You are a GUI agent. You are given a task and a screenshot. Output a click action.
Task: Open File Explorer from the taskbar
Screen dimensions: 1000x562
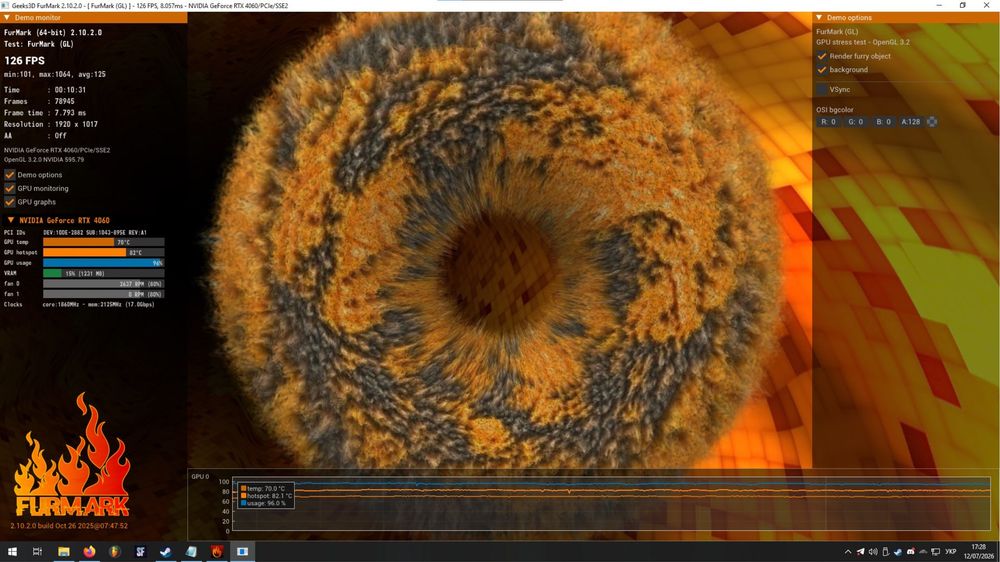pos(64,552)
